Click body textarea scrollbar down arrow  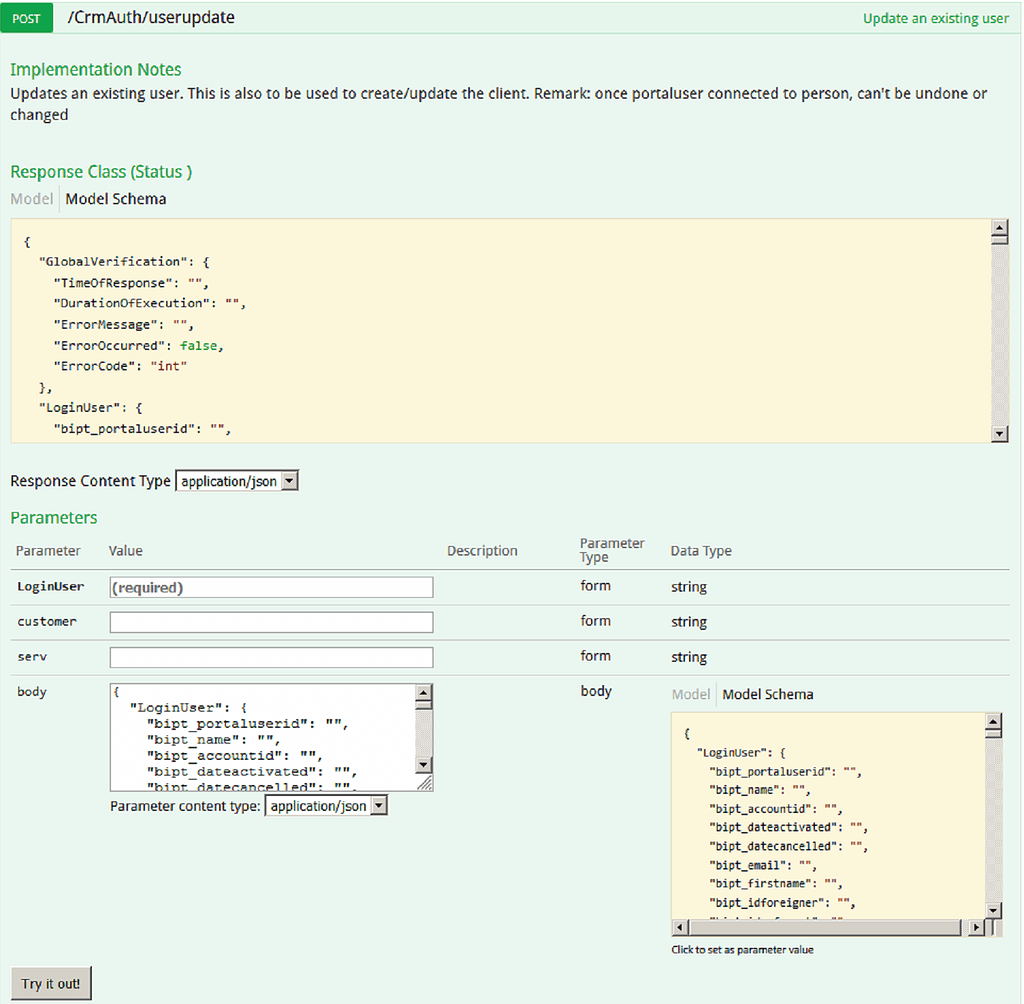(x=424, y=765)
